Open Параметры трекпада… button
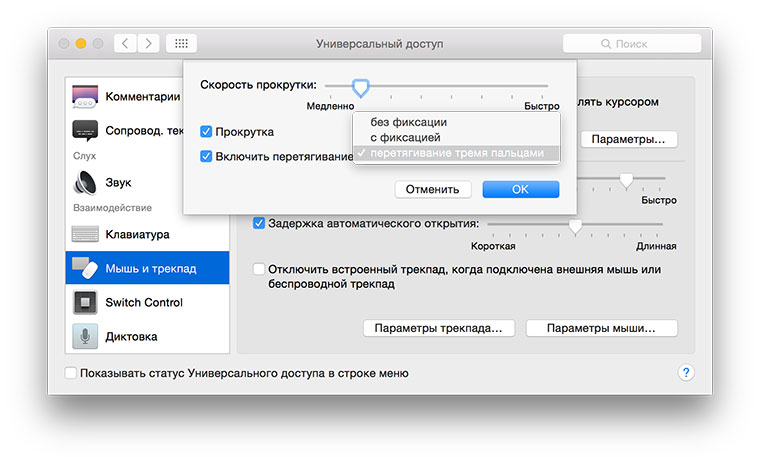760x463 pixels. click(439, 328)
